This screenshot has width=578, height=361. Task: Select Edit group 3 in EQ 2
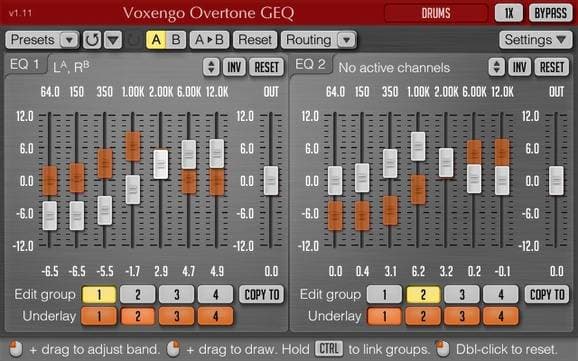click(x=462, y=295)
